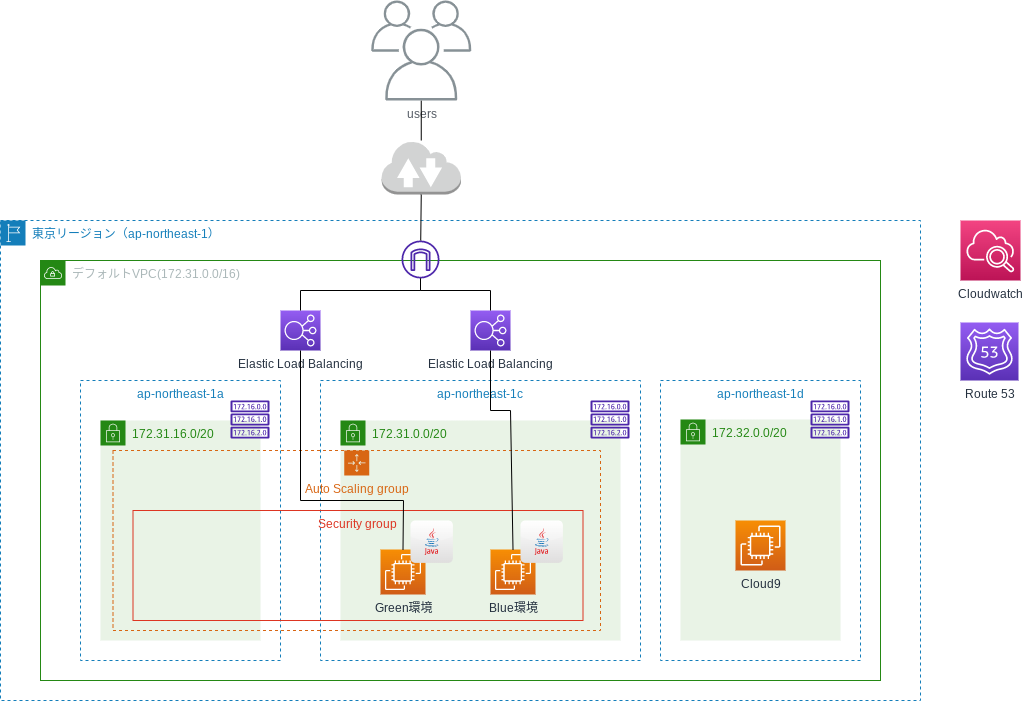1024x701 pixels.
Task: Select the Blue環境 EC2 instance icon
Action: [x=512, y=572]
